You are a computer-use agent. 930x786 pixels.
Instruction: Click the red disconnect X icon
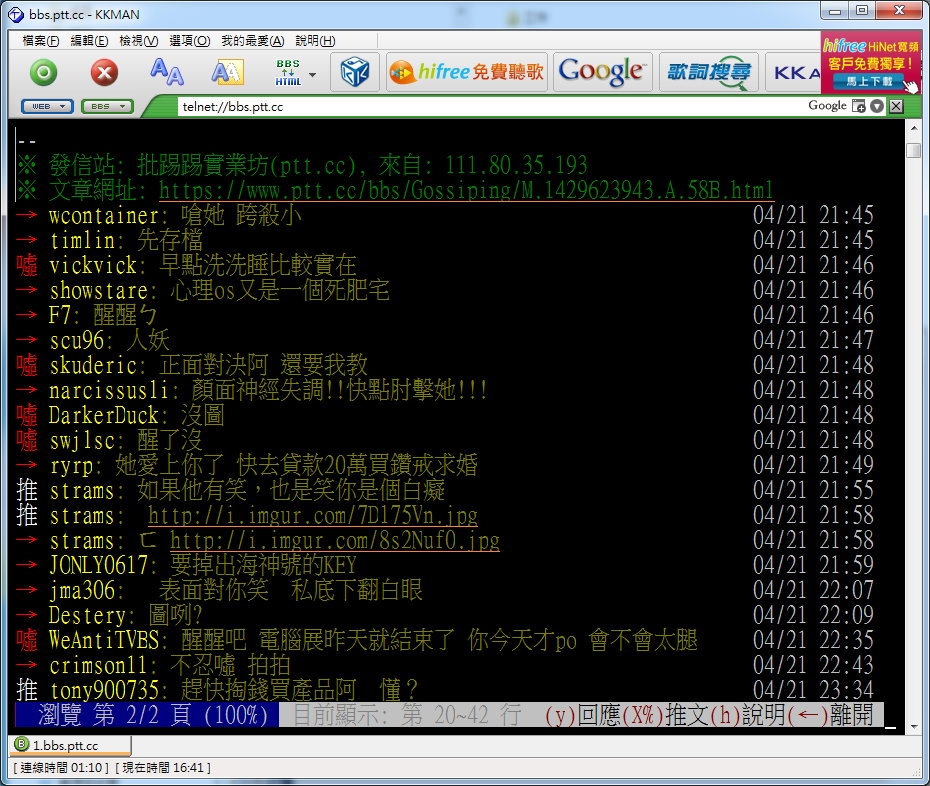coord(104,73)
